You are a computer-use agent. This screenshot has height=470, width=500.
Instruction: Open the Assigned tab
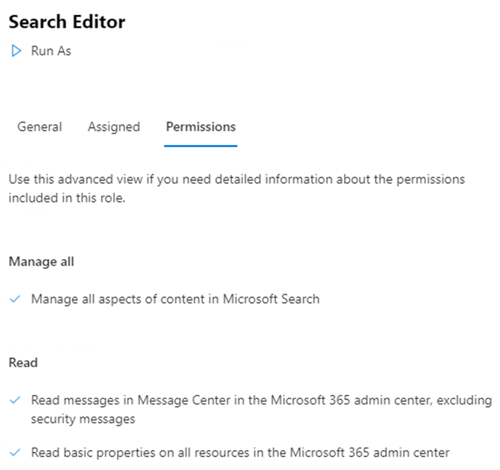point(114,127)
